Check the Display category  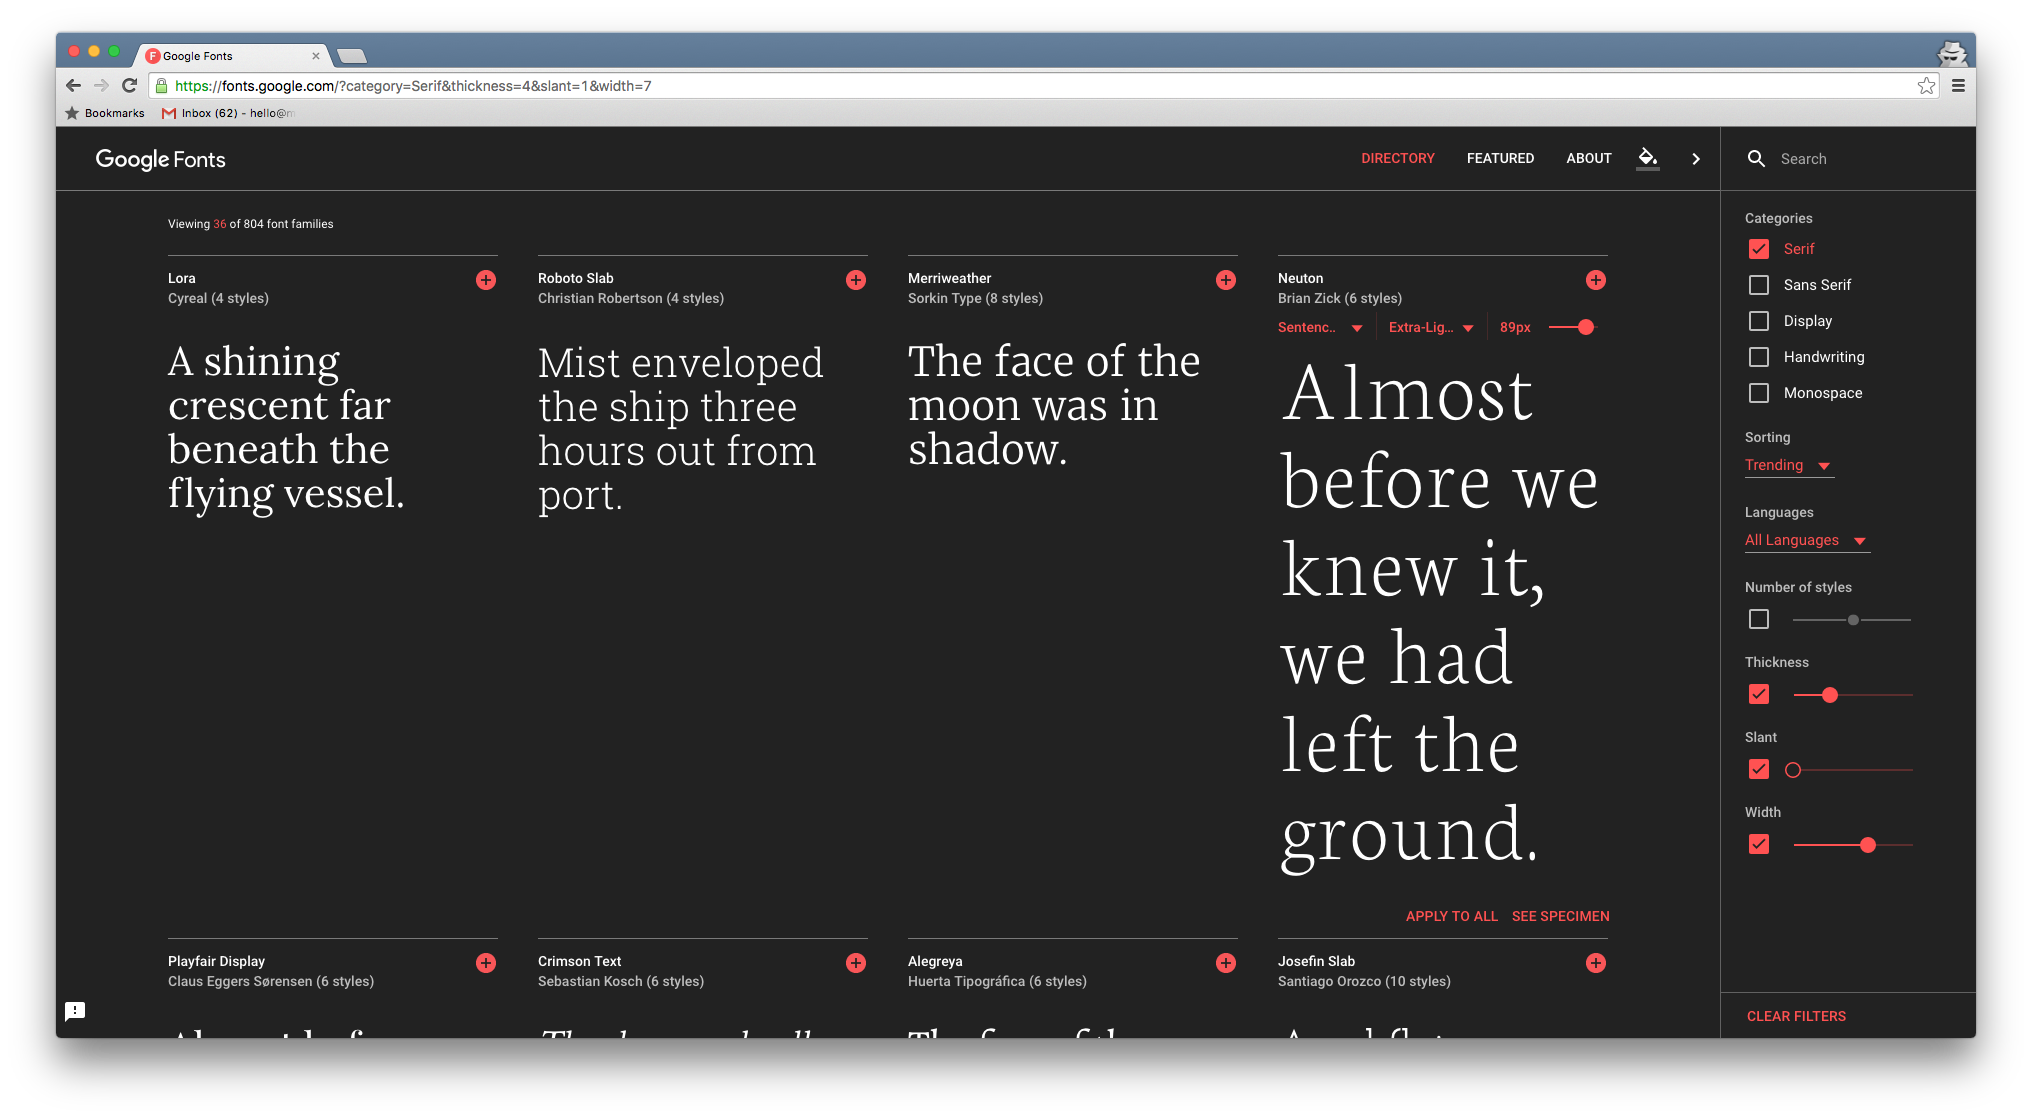click(1759, 321)
